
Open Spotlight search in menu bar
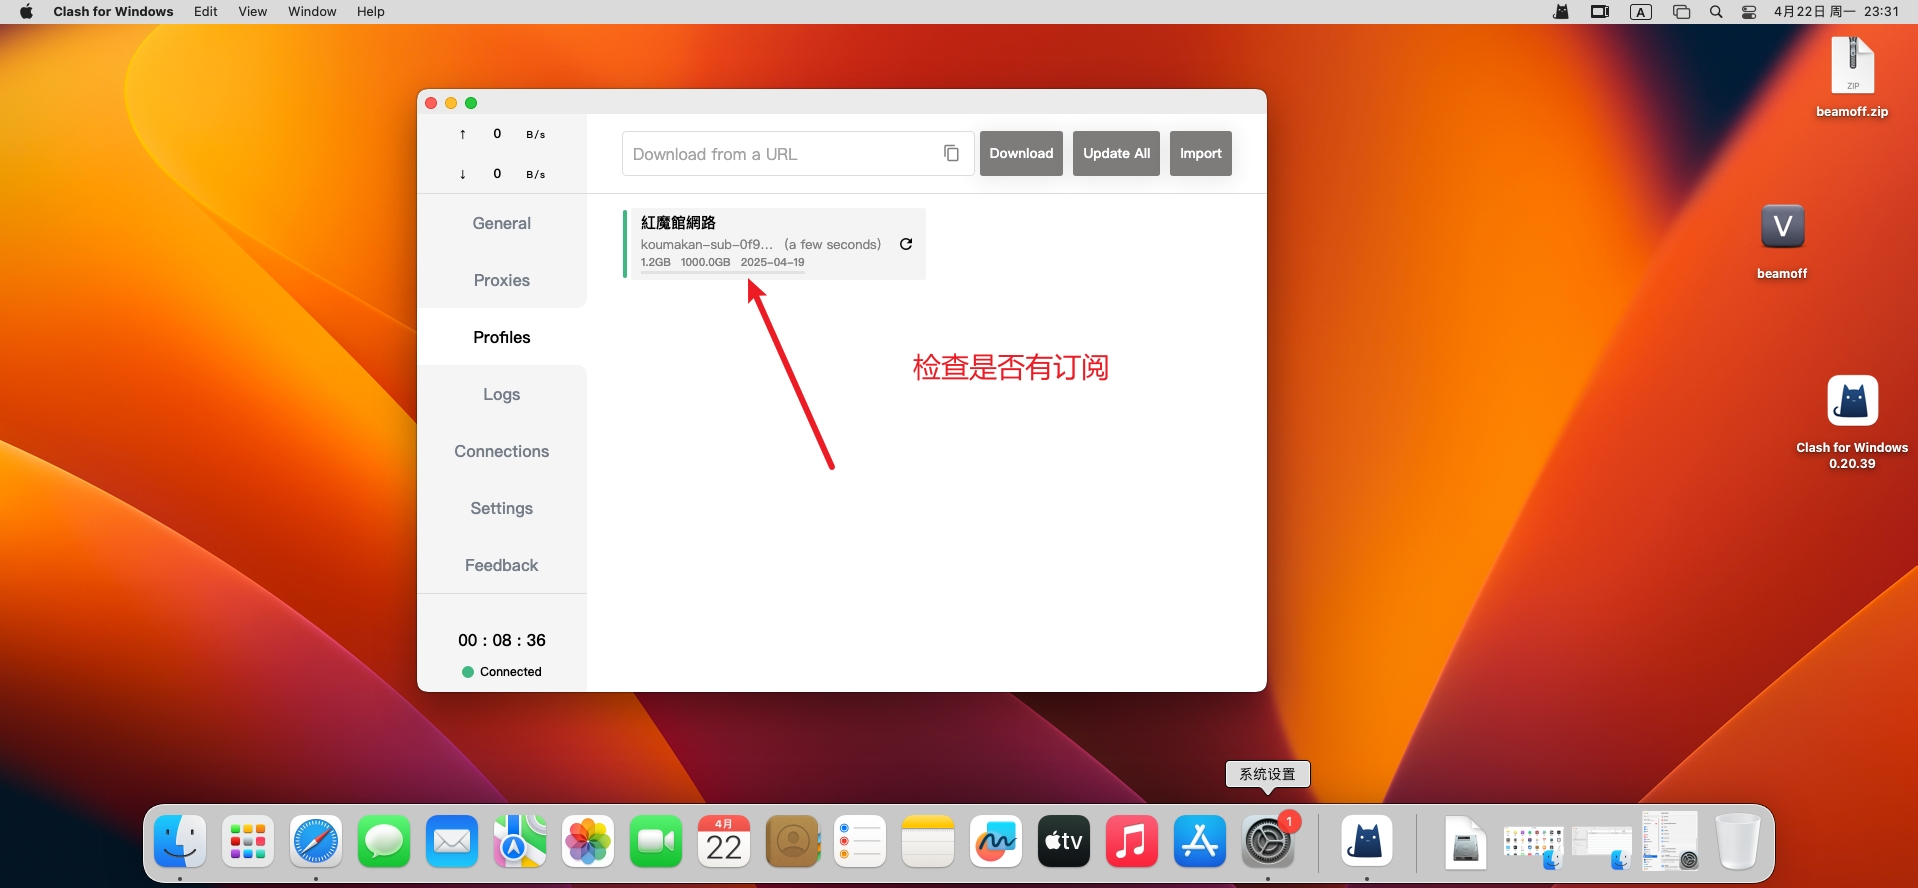1716,12
